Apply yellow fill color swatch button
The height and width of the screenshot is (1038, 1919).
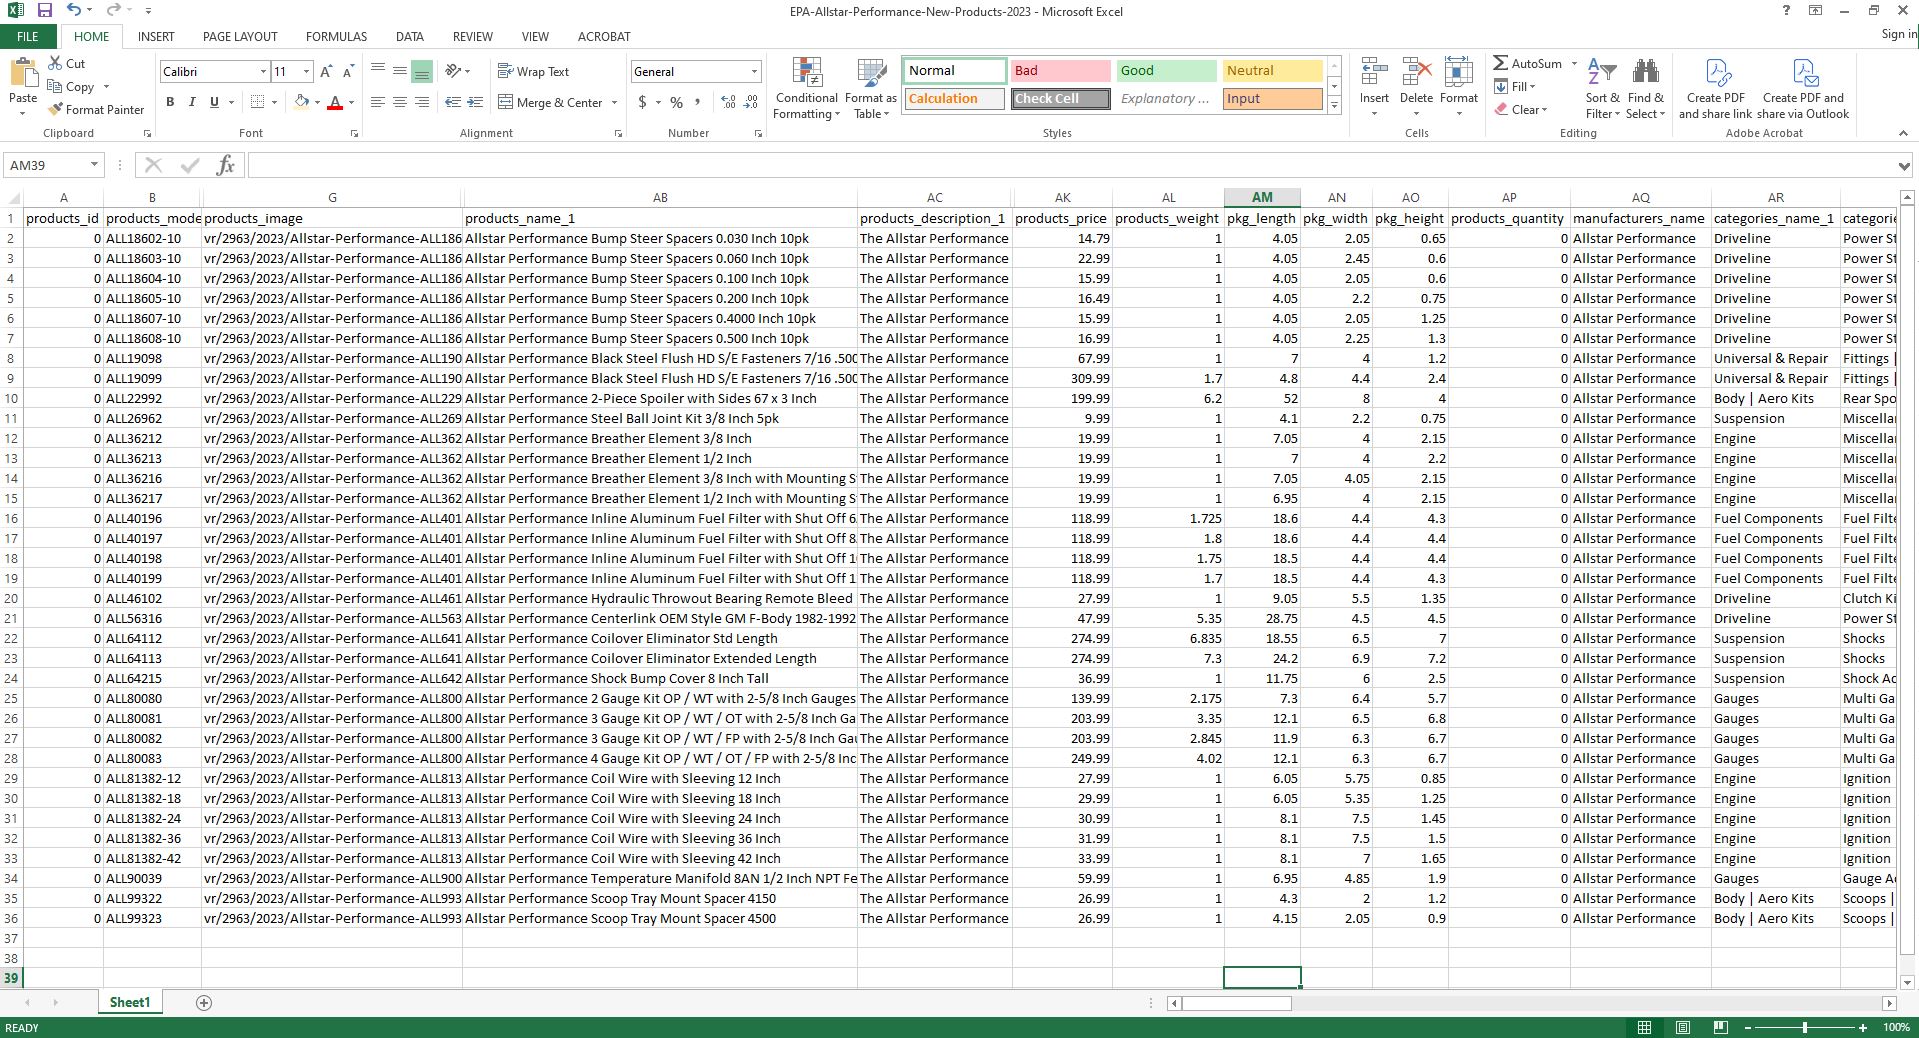[302, 102]
